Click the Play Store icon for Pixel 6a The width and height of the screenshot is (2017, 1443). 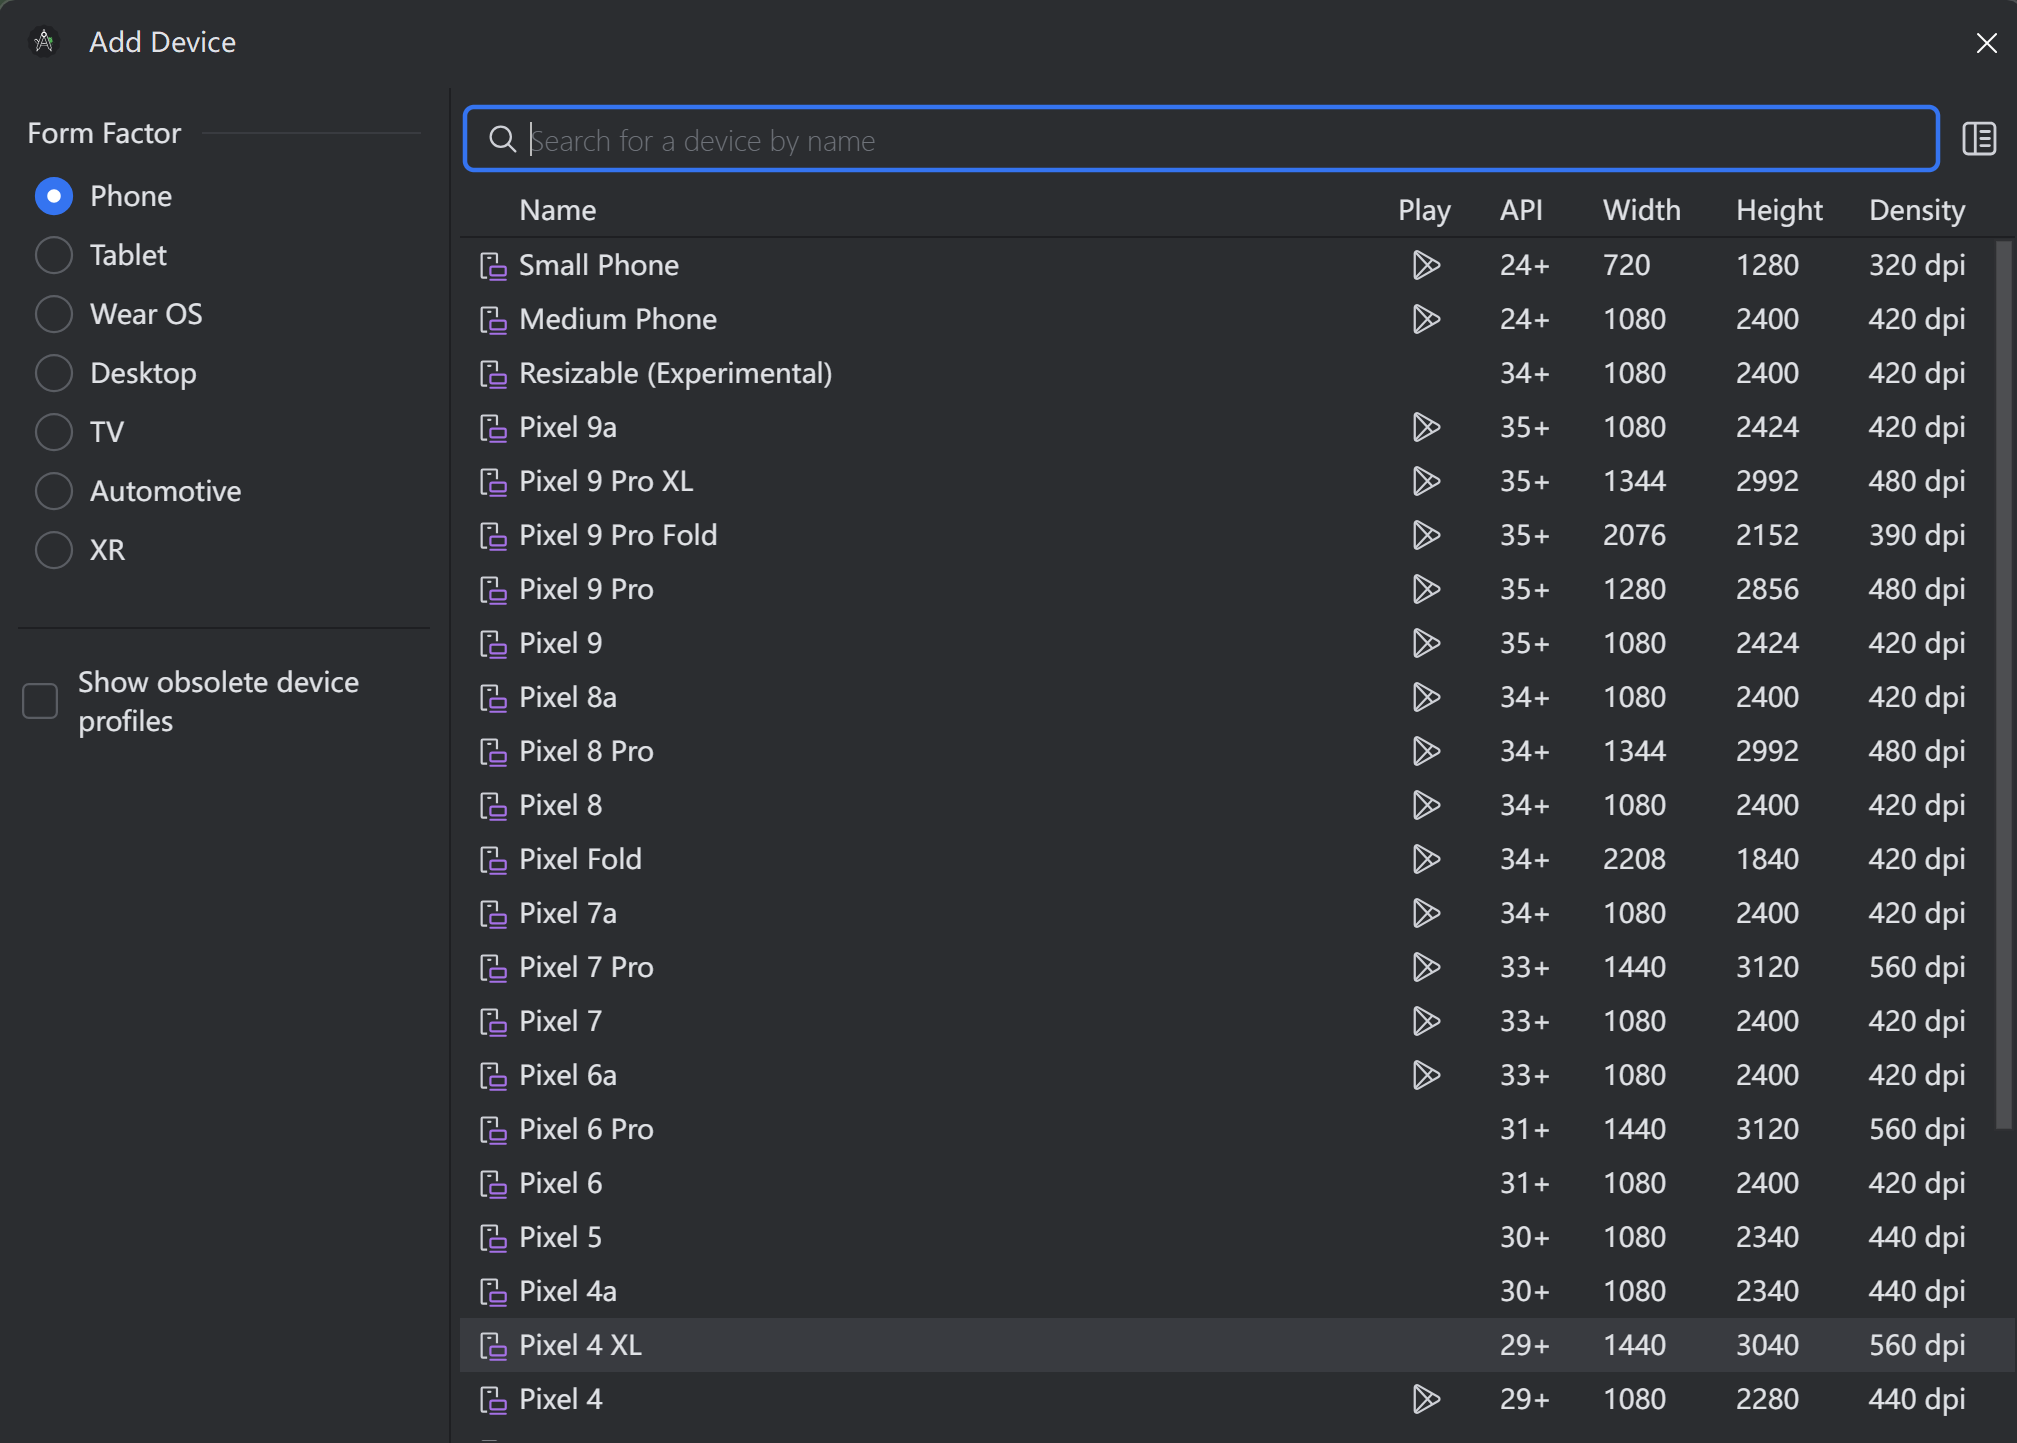point(1426,1075)
